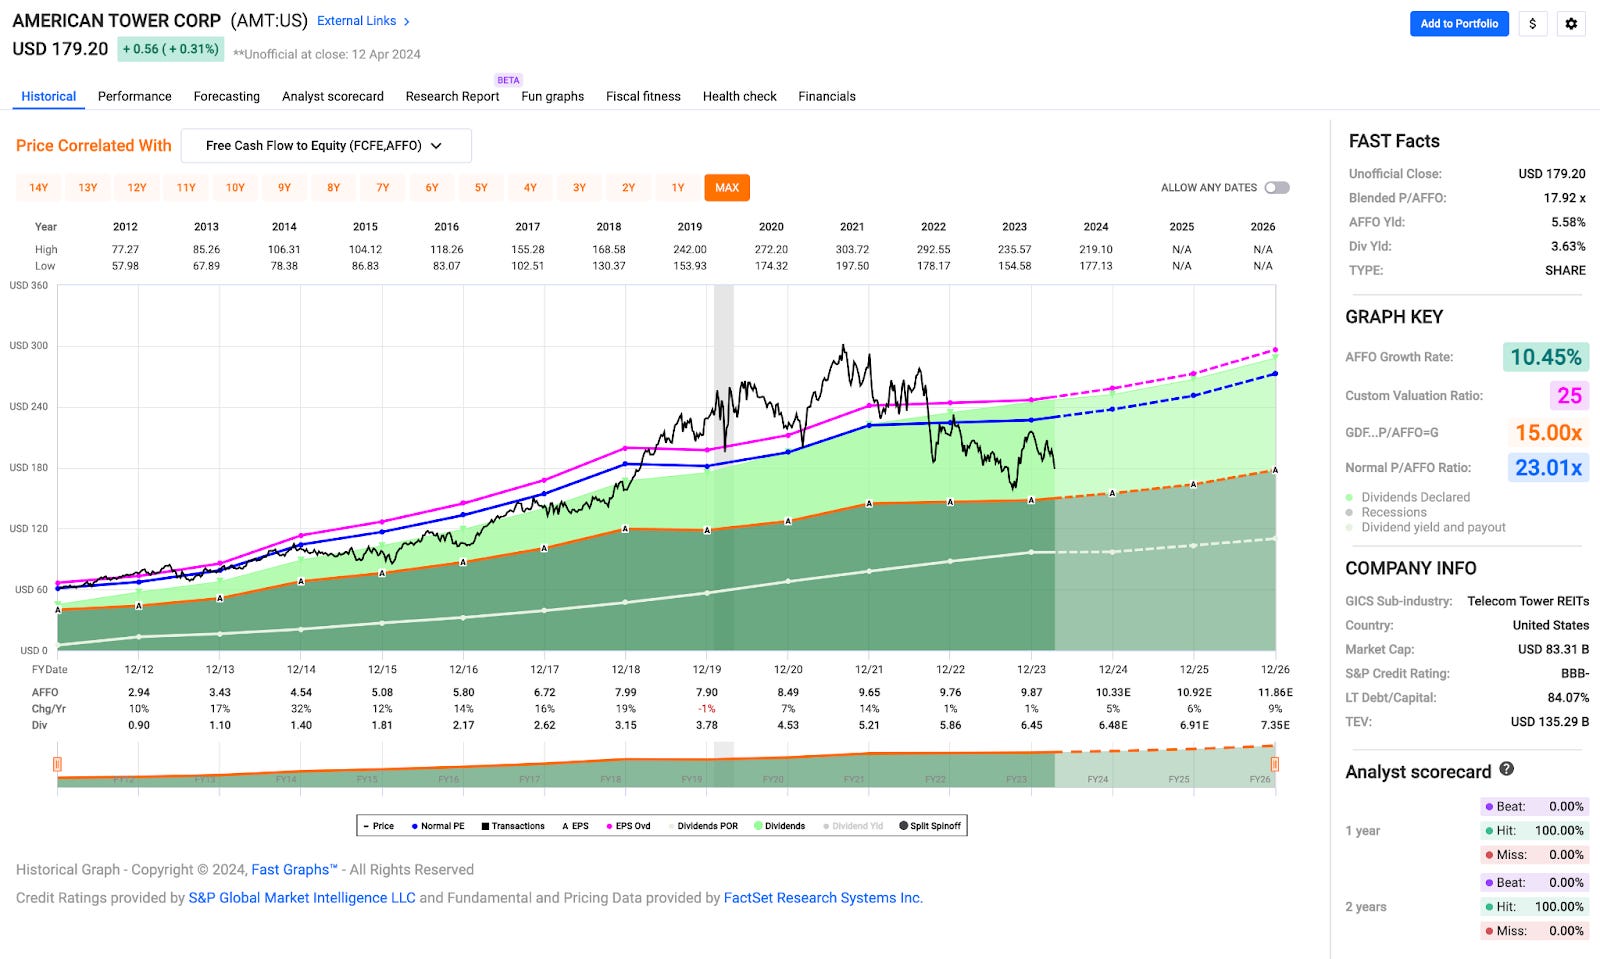This screenshot has height=959, width=1600.
Task: Select the 10Y time range
Action: (235, 188)
